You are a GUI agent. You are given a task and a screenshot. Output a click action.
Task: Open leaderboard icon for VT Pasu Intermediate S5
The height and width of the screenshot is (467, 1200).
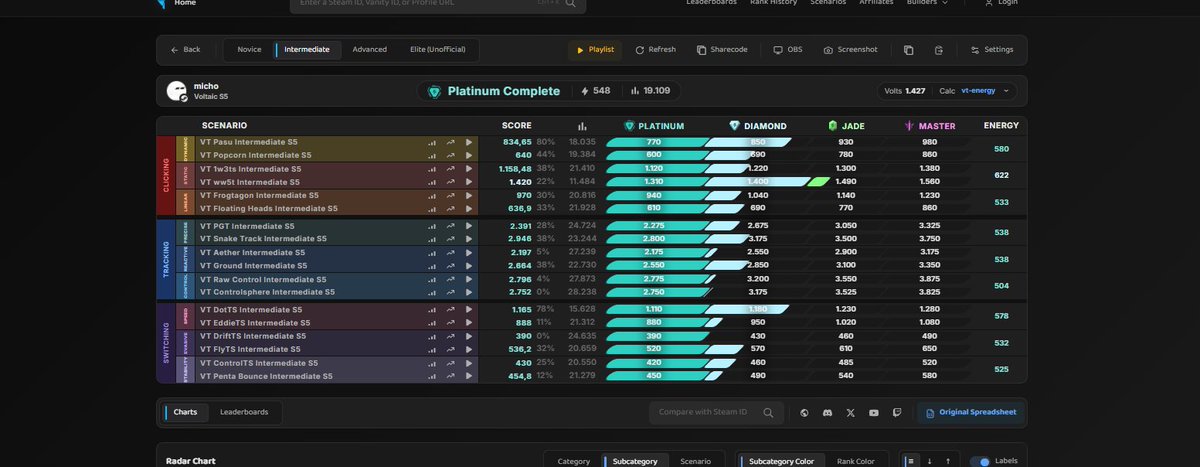[432, 142]
